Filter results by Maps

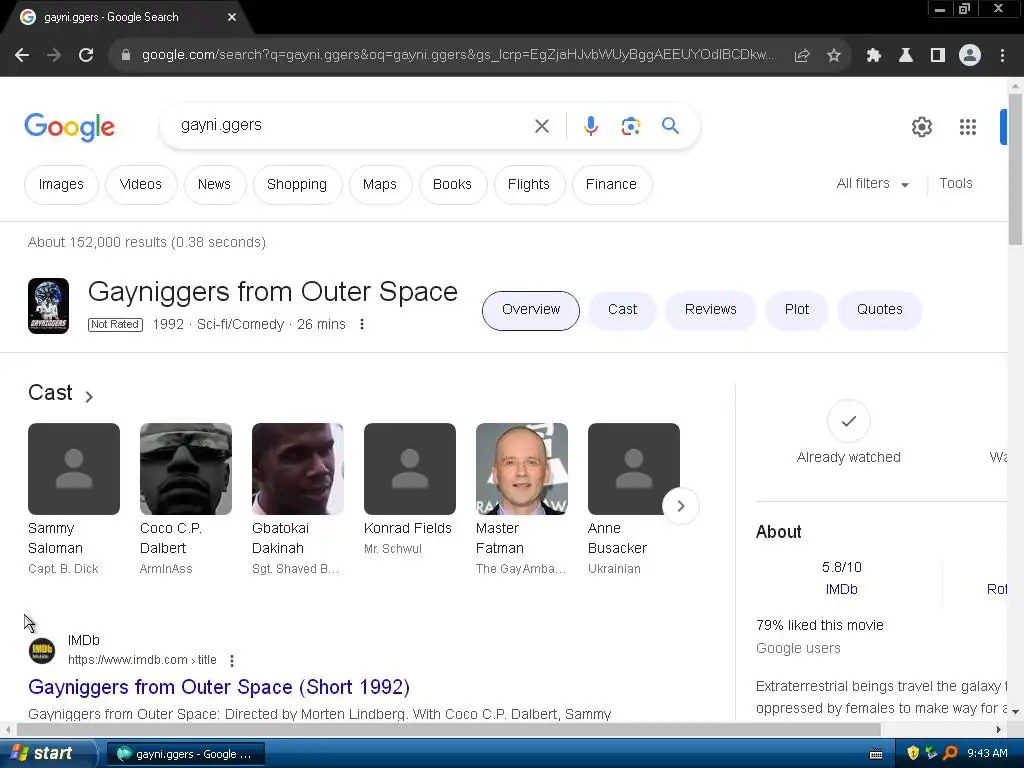coord(380,185)
